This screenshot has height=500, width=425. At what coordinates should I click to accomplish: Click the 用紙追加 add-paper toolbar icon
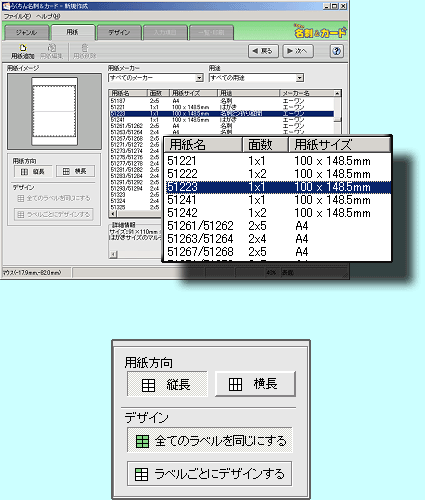[x=22, y=51]
